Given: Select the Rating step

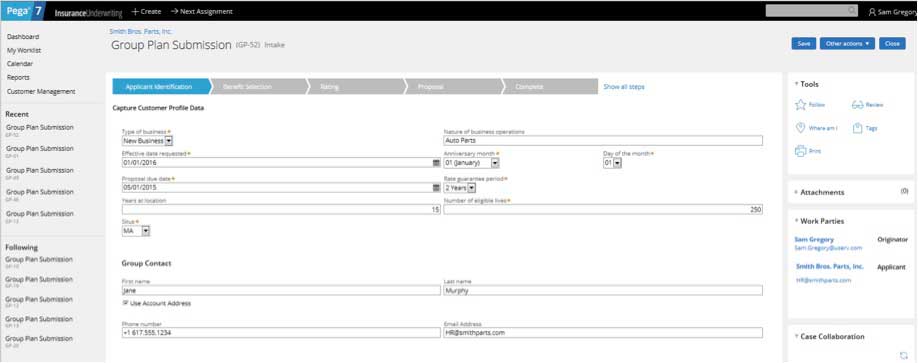Looking at the screenshot, I should point(357,87).
